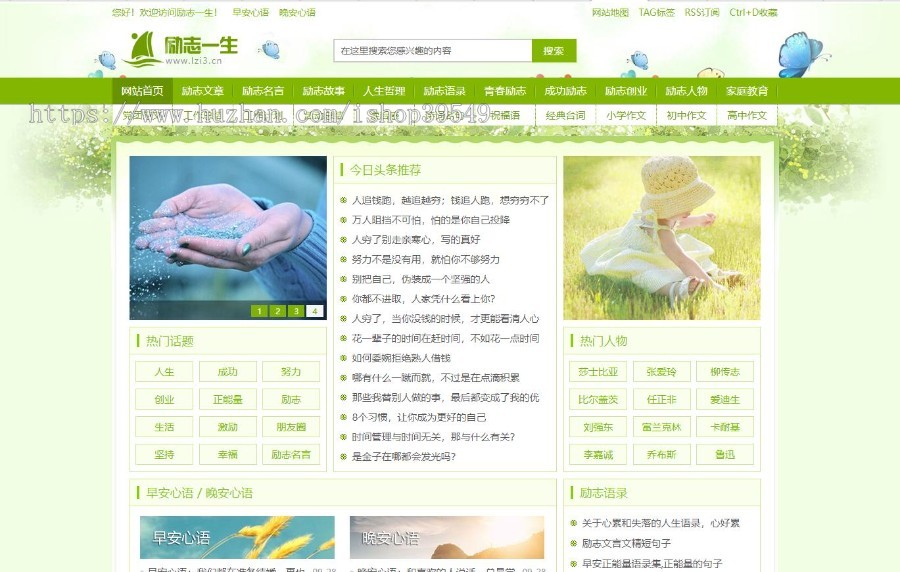Select the 成功 topic tag
Screen dimensions: 900x572
(x=228, y=372)
